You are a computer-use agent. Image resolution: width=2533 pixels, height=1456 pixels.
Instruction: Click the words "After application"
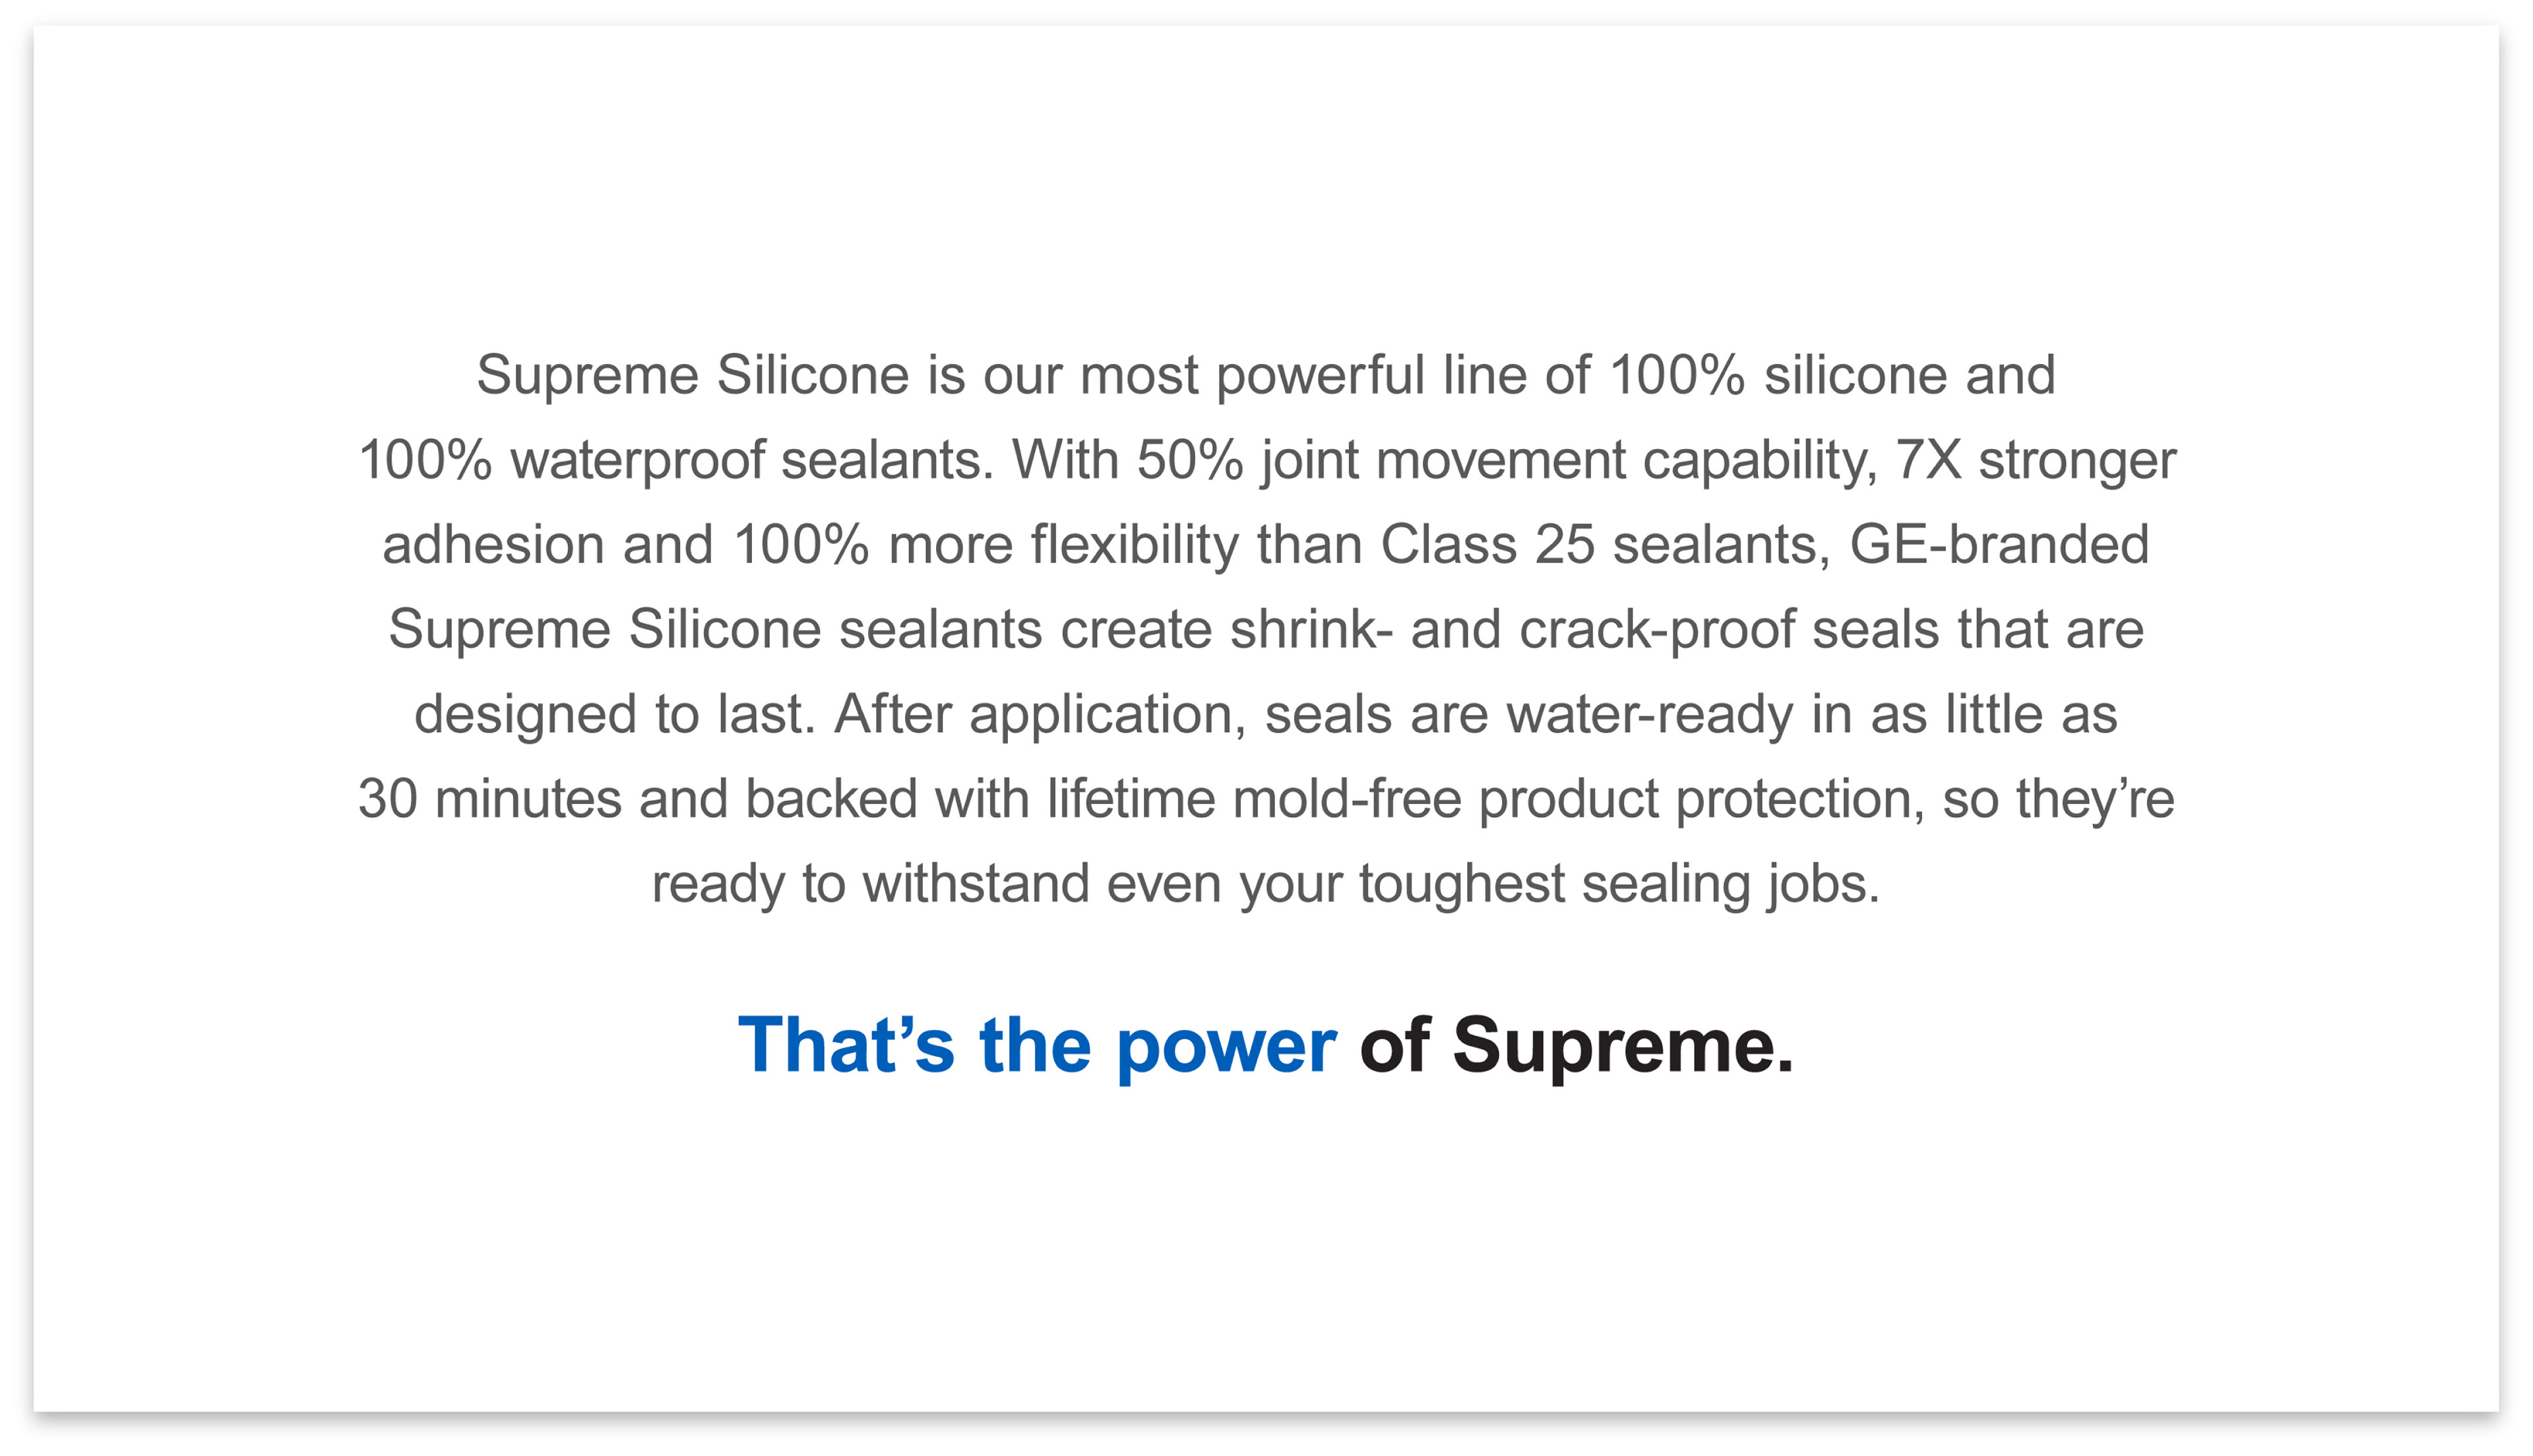pos(1039,715)
